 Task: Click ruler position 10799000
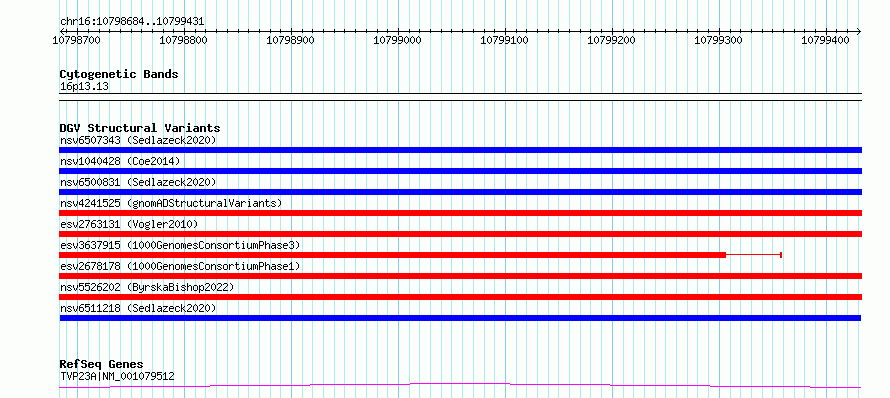coord(398,40)
